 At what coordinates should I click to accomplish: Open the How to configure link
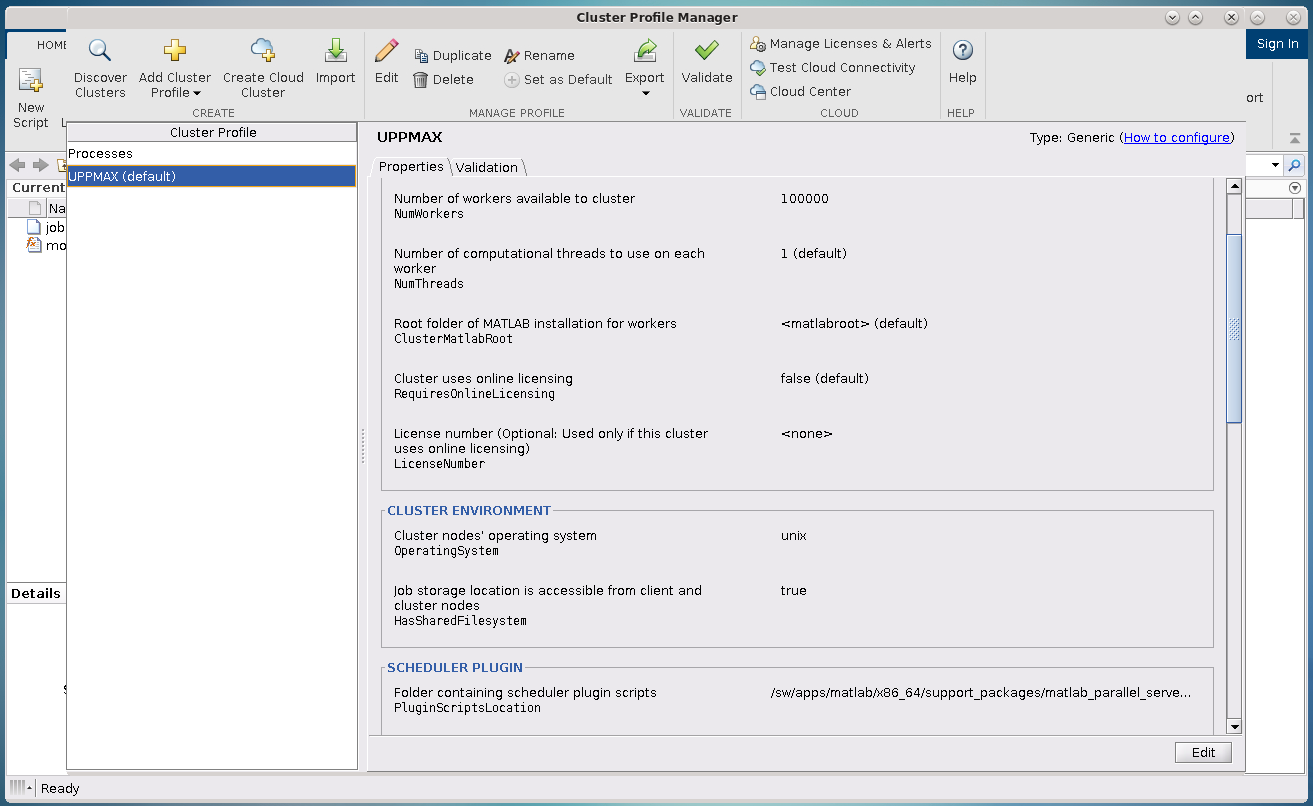click(x=1176, y=138)
